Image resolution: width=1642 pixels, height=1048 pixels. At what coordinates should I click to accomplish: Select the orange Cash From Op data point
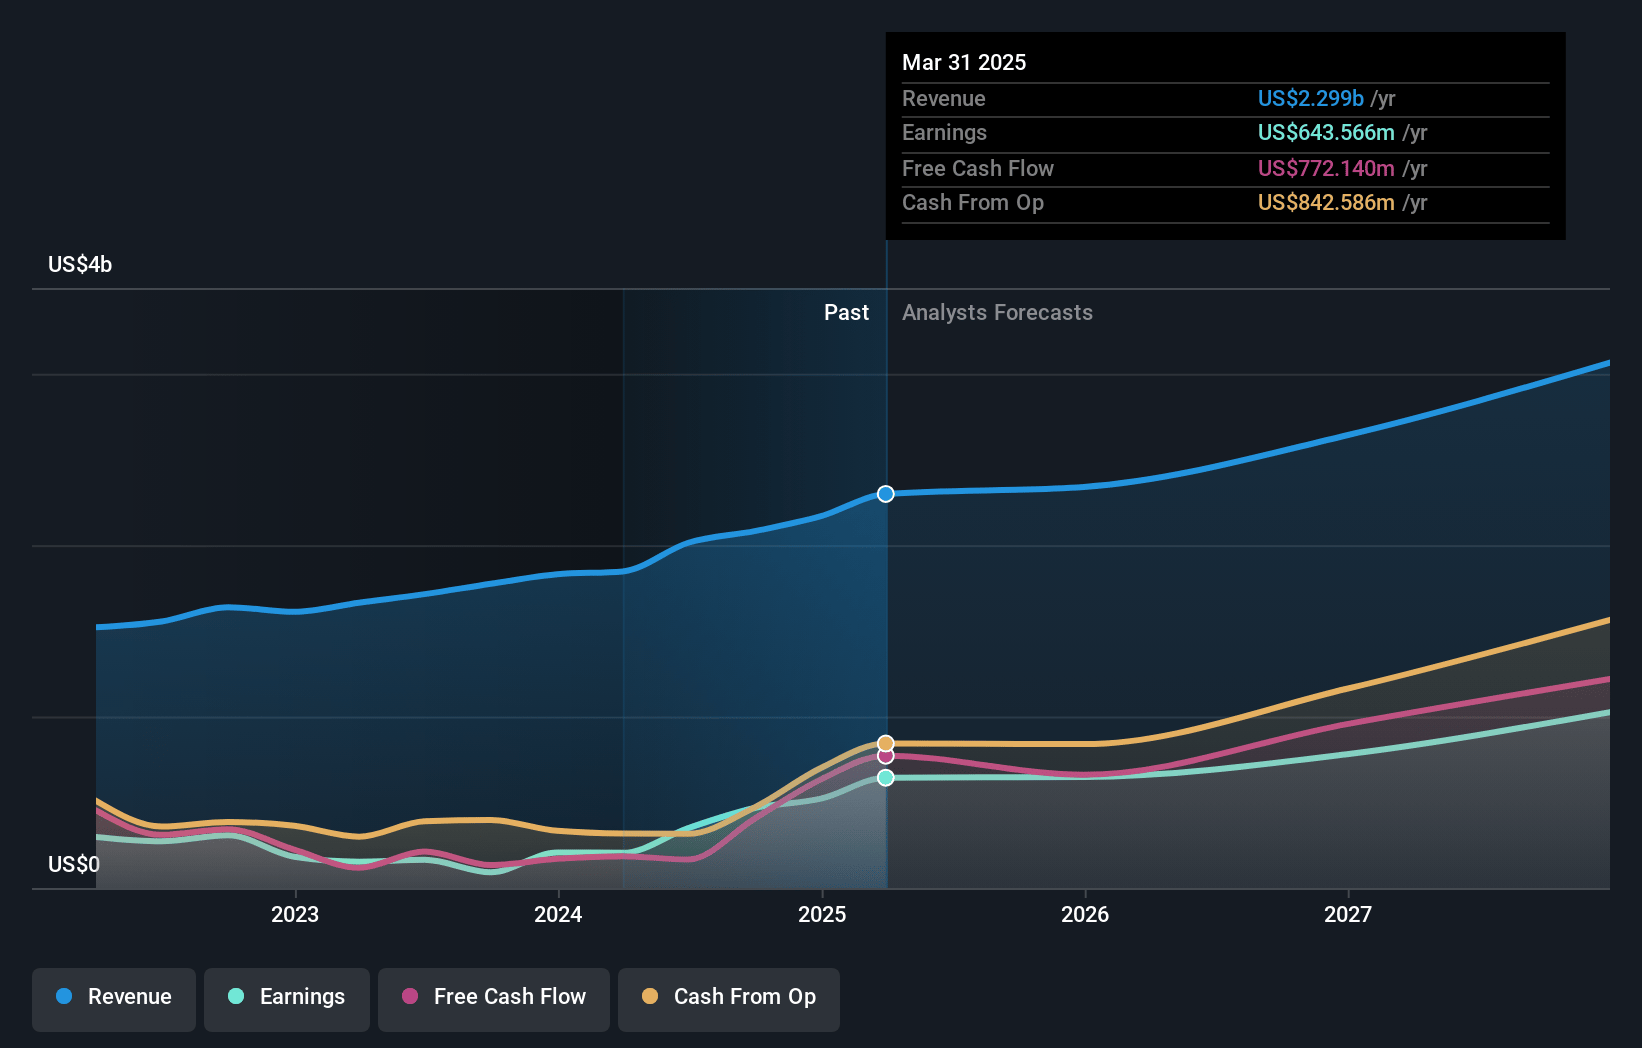pyautogui.click(x=886, y=743)
